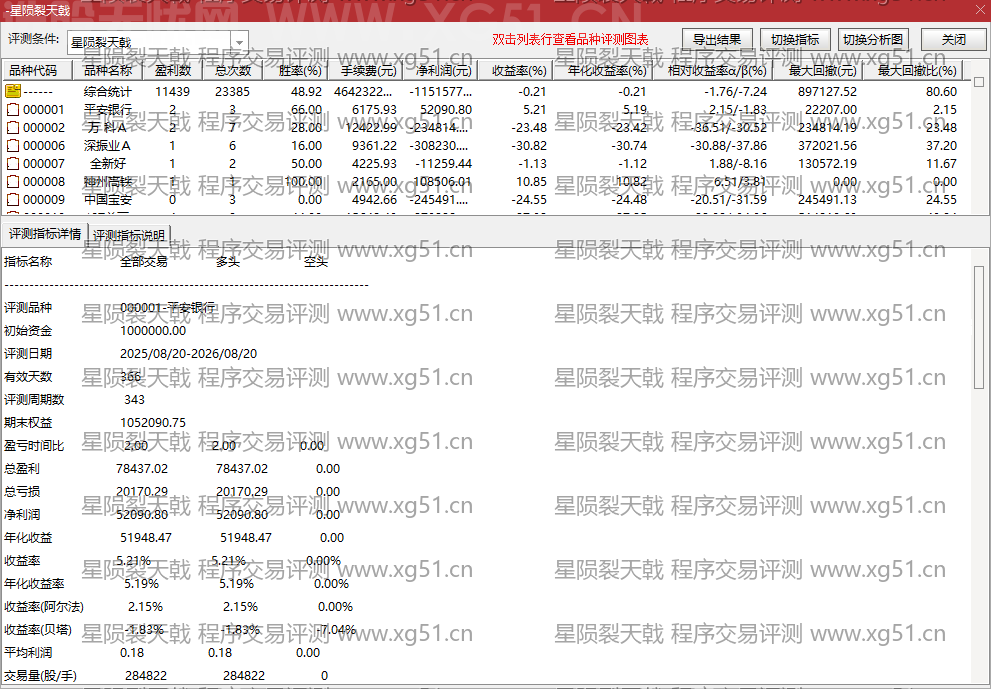
Task: Sort by 收益率(%) column header
Action: coord(516,70)
